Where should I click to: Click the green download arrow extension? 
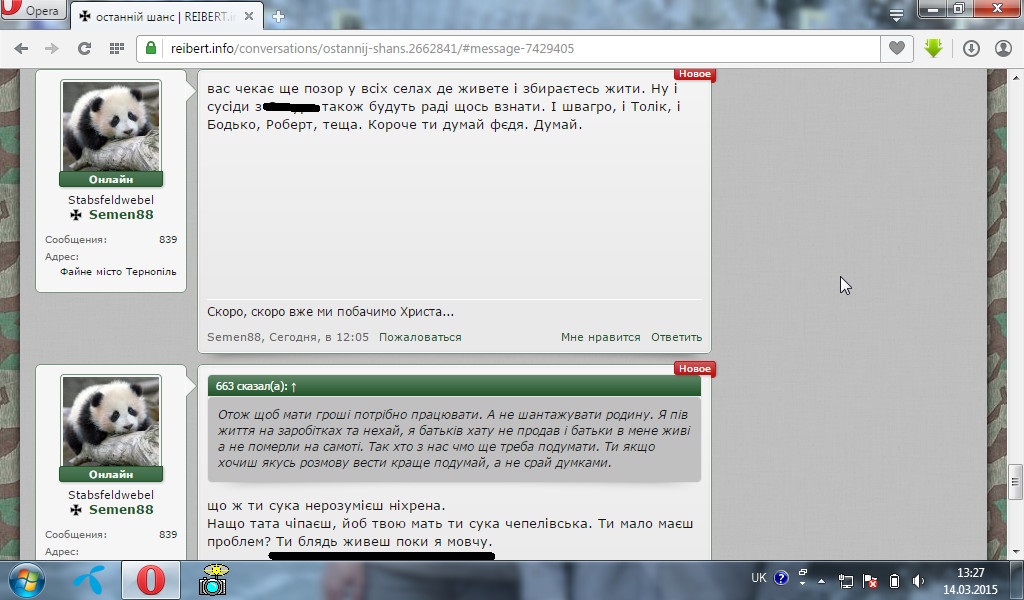point(934,48)
